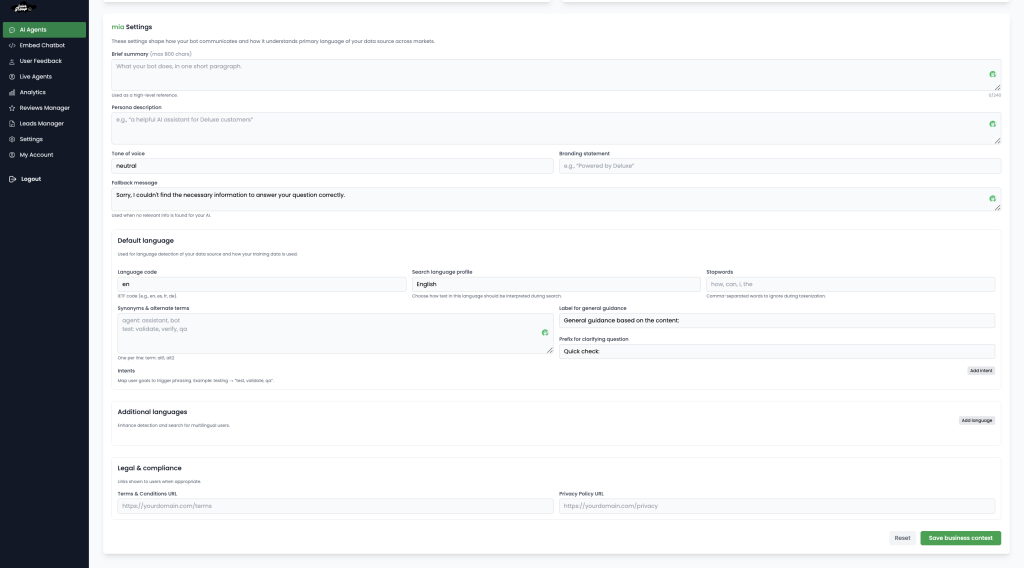Click green icon inside Brief summary field
1024x568 pixels.
tap(992, 74)
